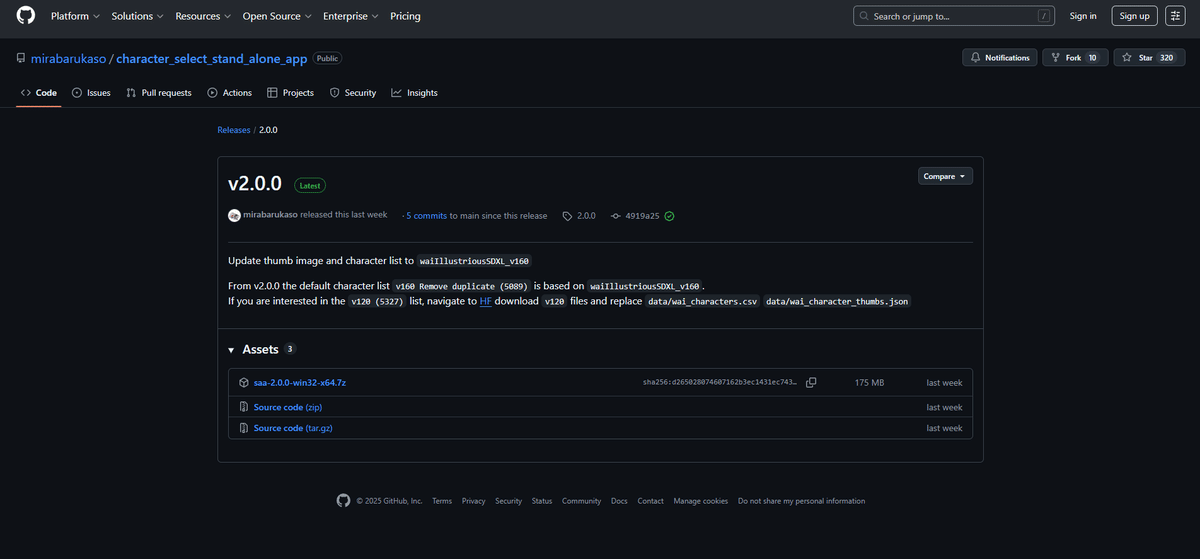Screen dimensions: 1200x559
Task: Click the verified commit checkmark icon
Action: pyautogui.click(x=669, y=216)
